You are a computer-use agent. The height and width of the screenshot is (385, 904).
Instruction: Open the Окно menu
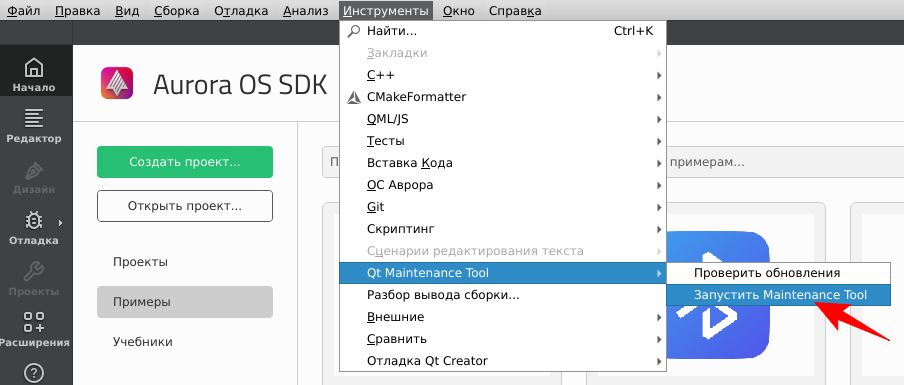pyautogui.click(x=459, y=11)
